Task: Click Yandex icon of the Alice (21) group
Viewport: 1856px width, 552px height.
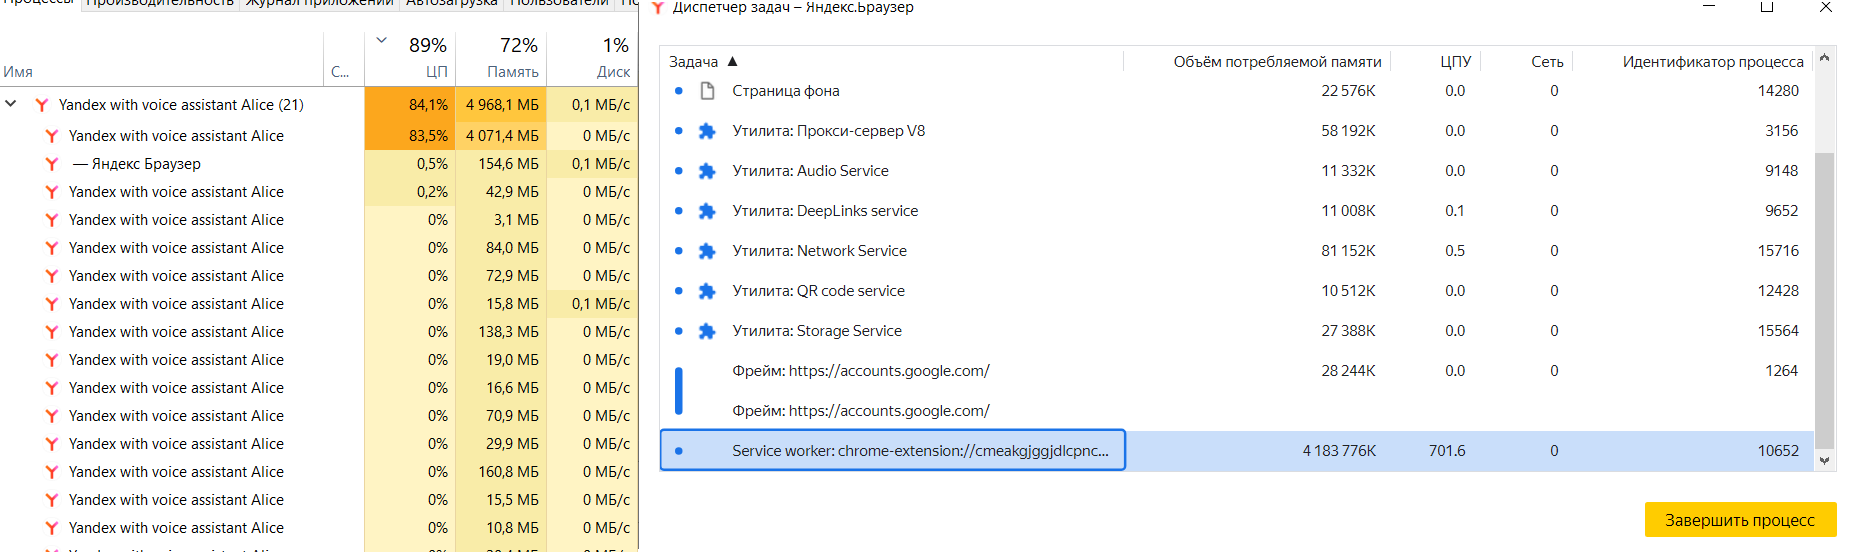Action: coord(42,105)
